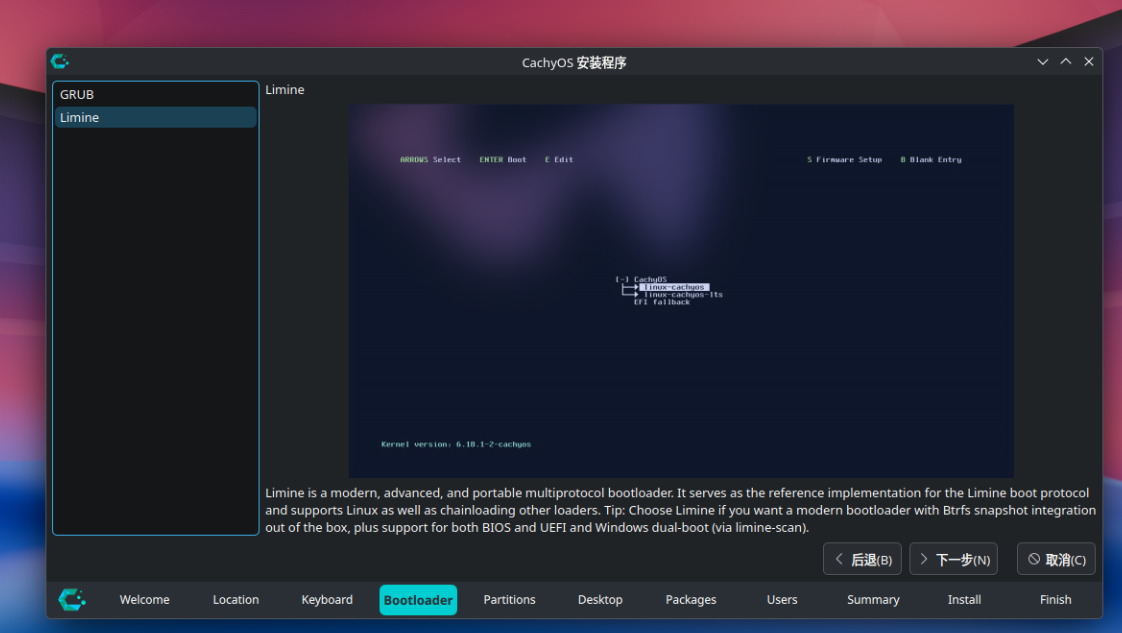Viewport: 1122px width, 633px height.
Task: Click the Limine bootloader description paragraph
Action: [x=680, y=510]
